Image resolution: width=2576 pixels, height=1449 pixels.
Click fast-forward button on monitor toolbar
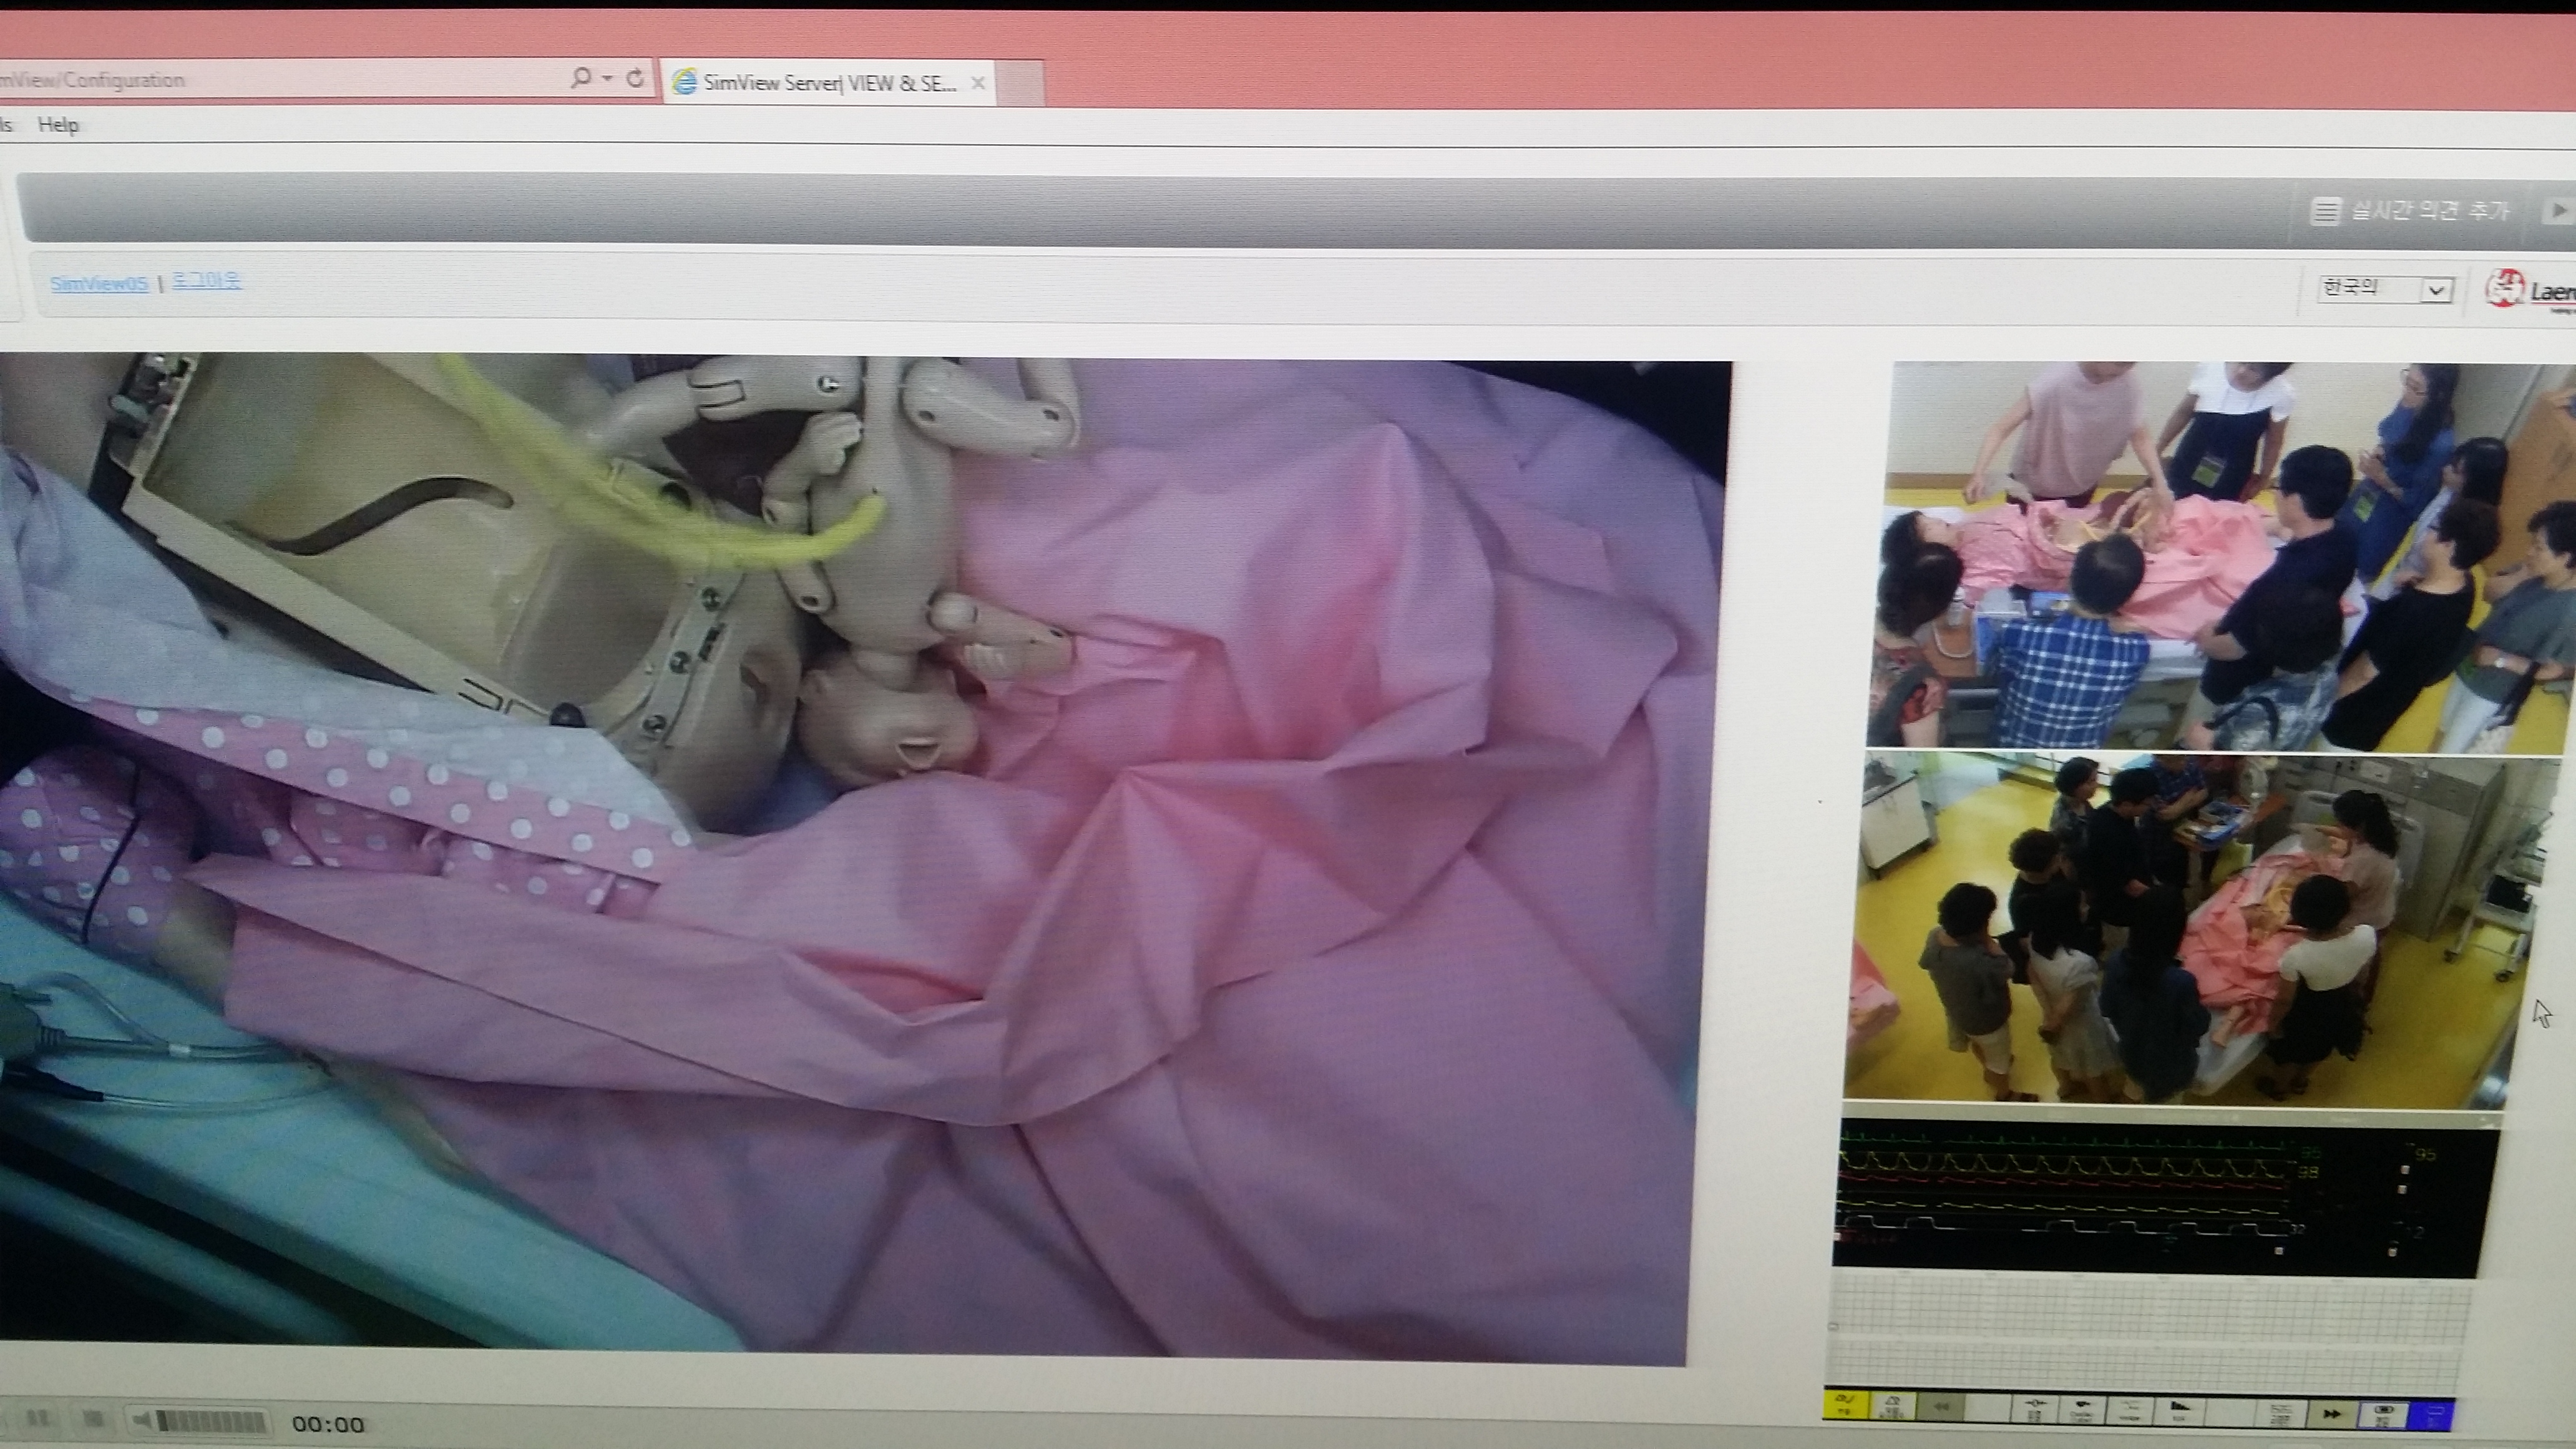(2332, 1413)
